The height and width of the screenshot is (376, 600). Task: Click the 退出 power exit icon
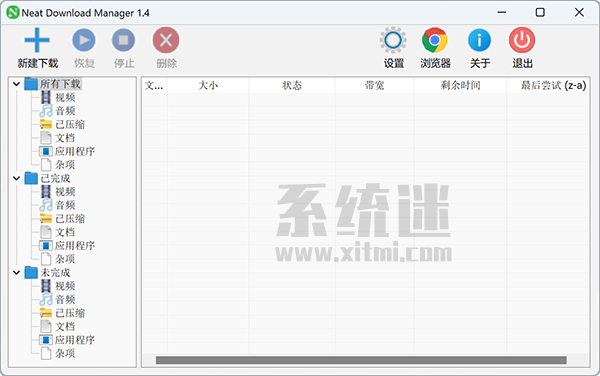pyautogui.click(x=522, y=40)
